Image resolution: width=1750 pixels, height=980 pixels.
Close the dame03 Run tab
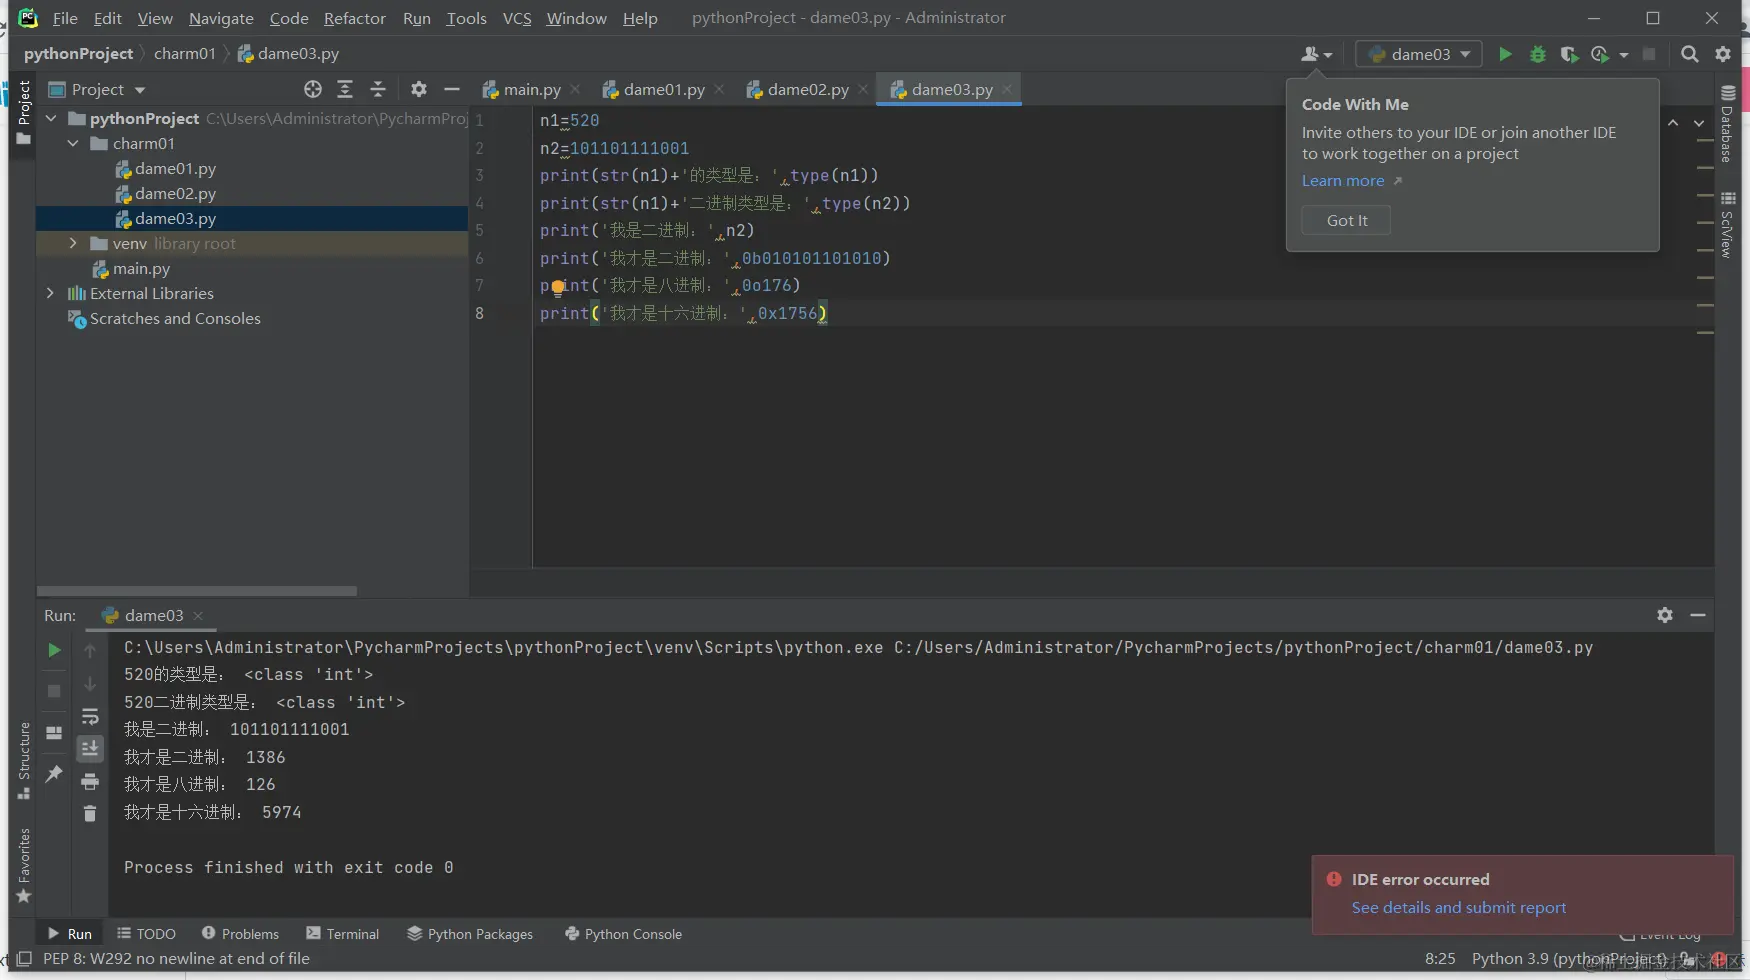pyautogui.click(x=198, y=616)
